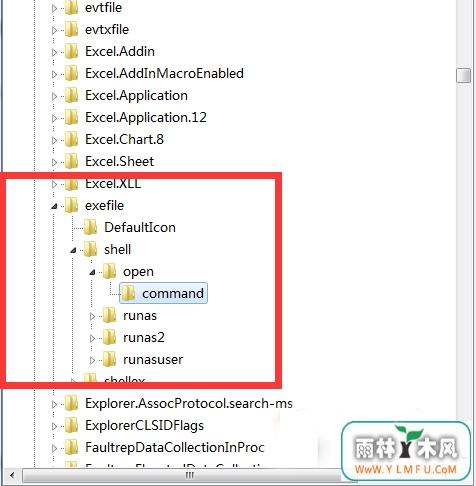Click the runas folder icon
The width and height of the screenshot is (476, 486).
click(x=109, y=315)
